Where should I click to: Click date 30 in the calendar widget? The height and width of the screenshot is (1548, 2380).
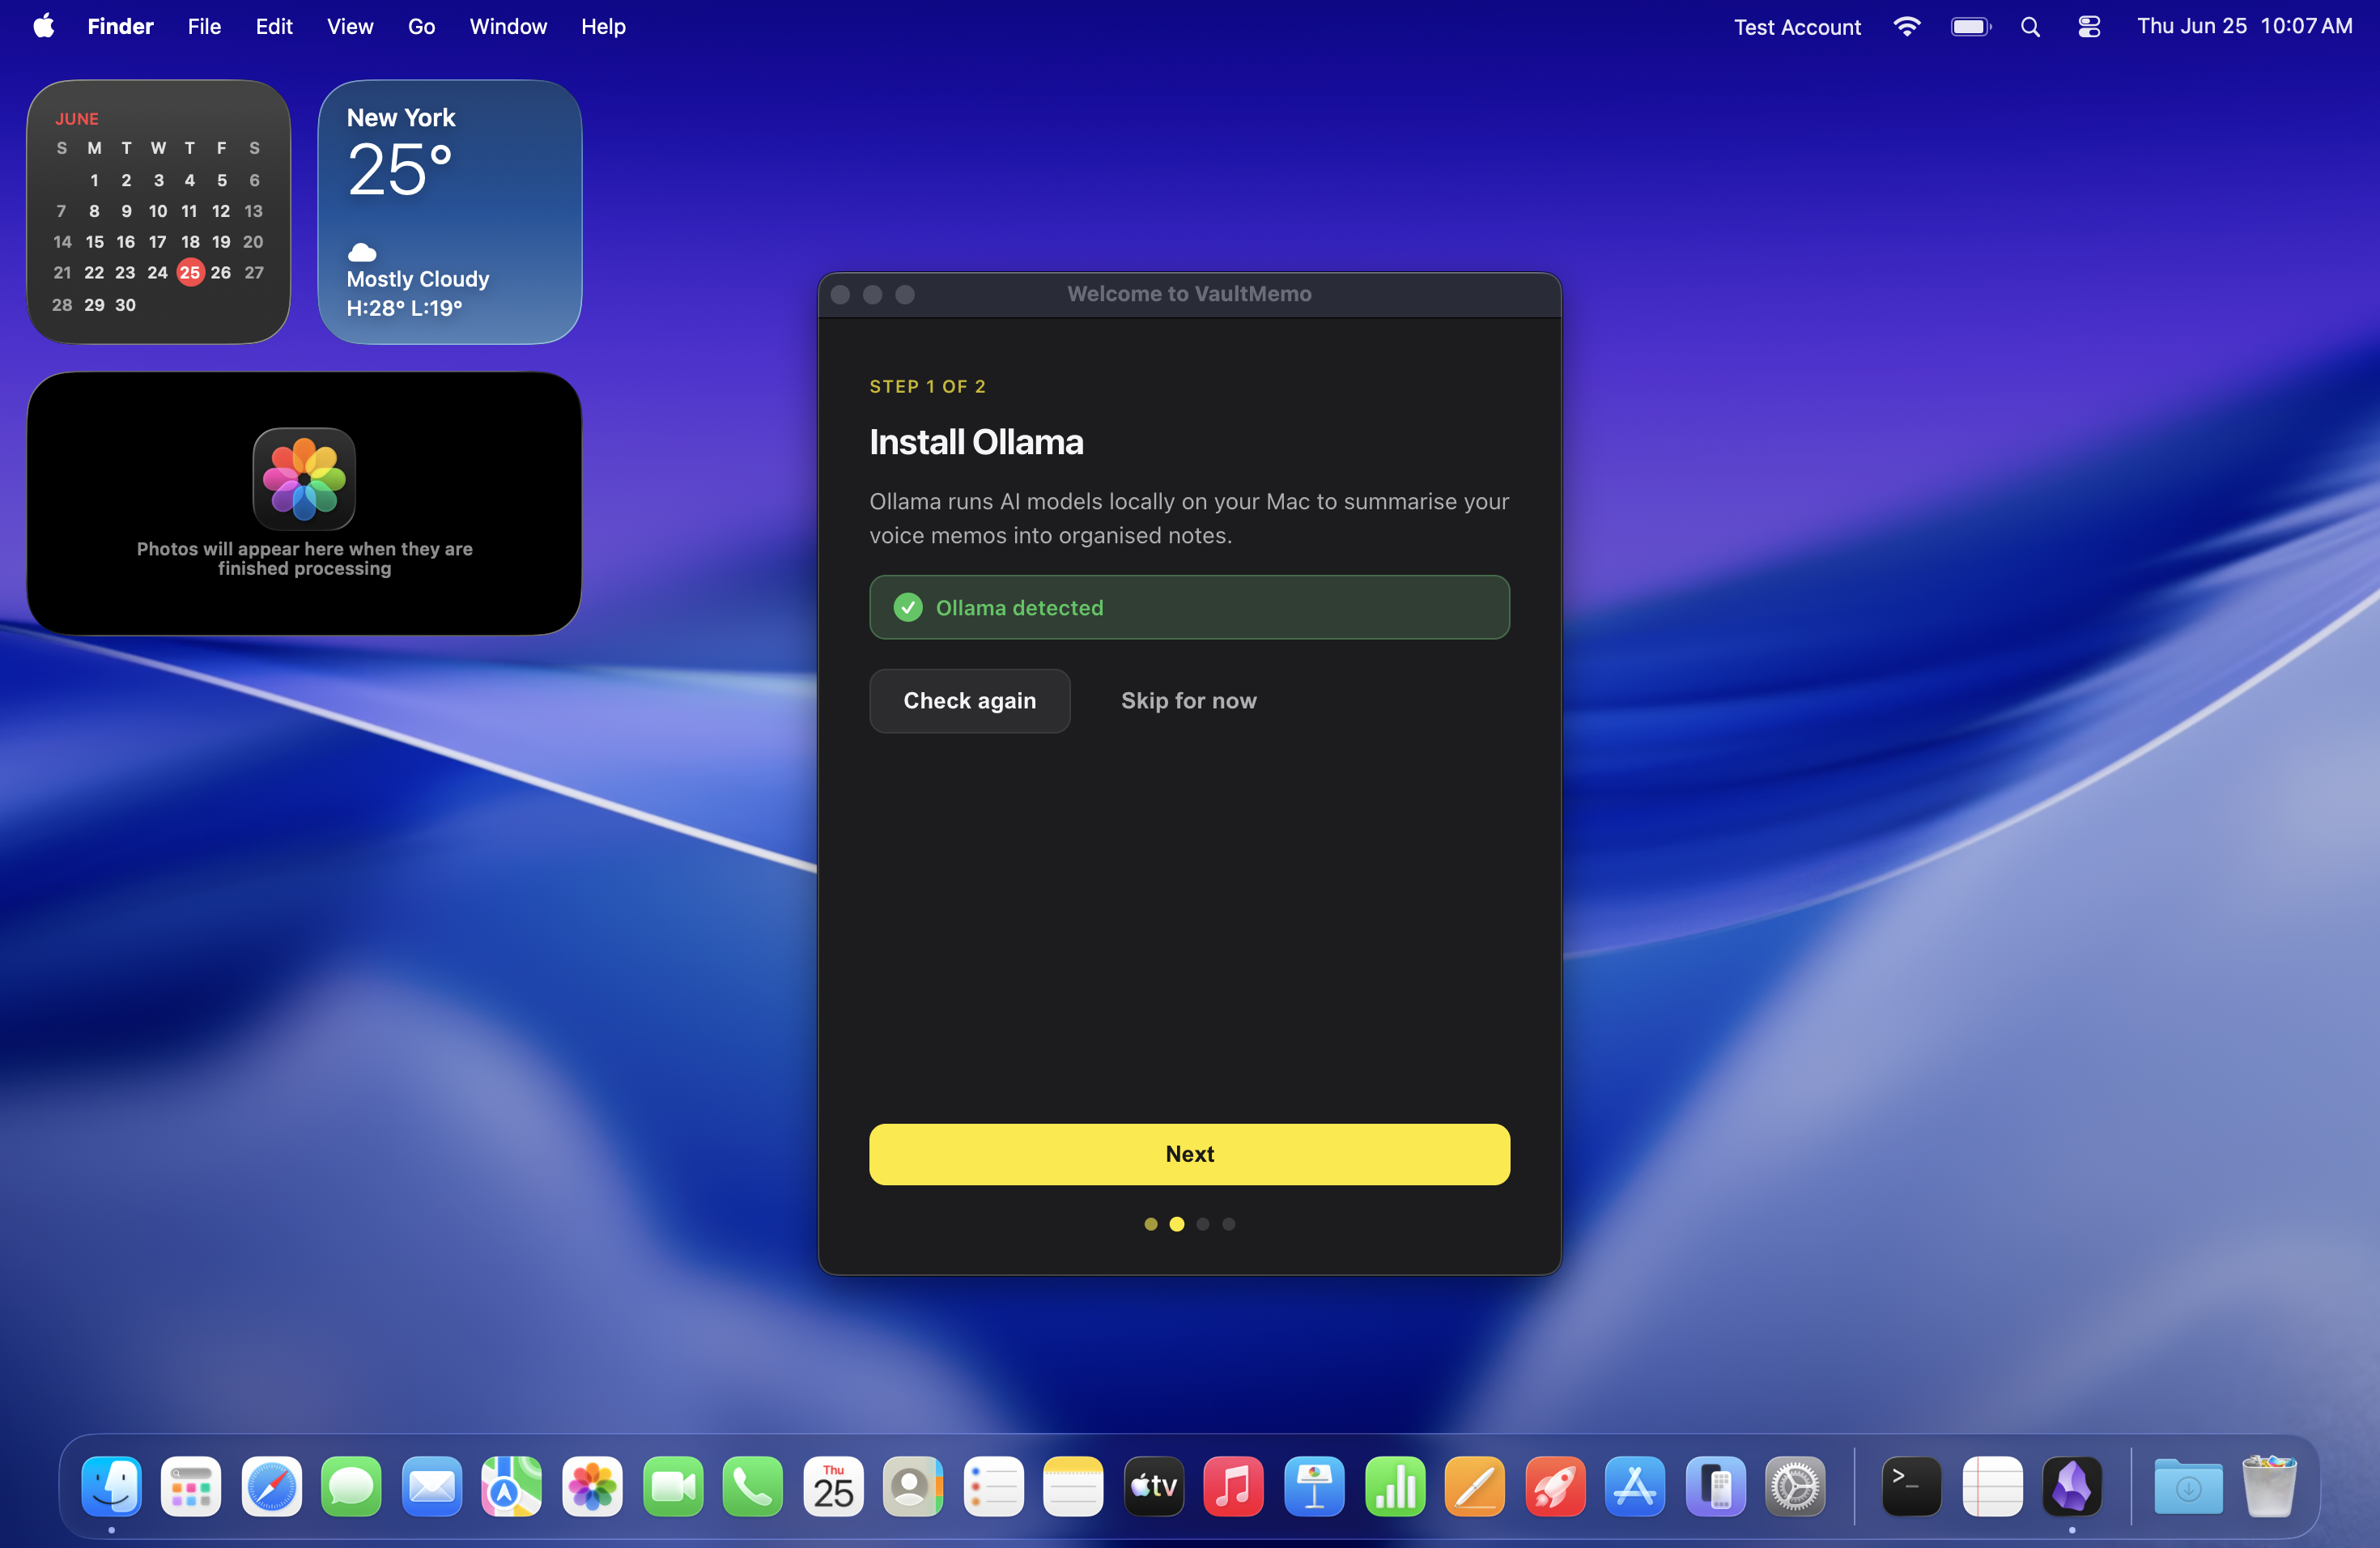click(x=125, y=305)
